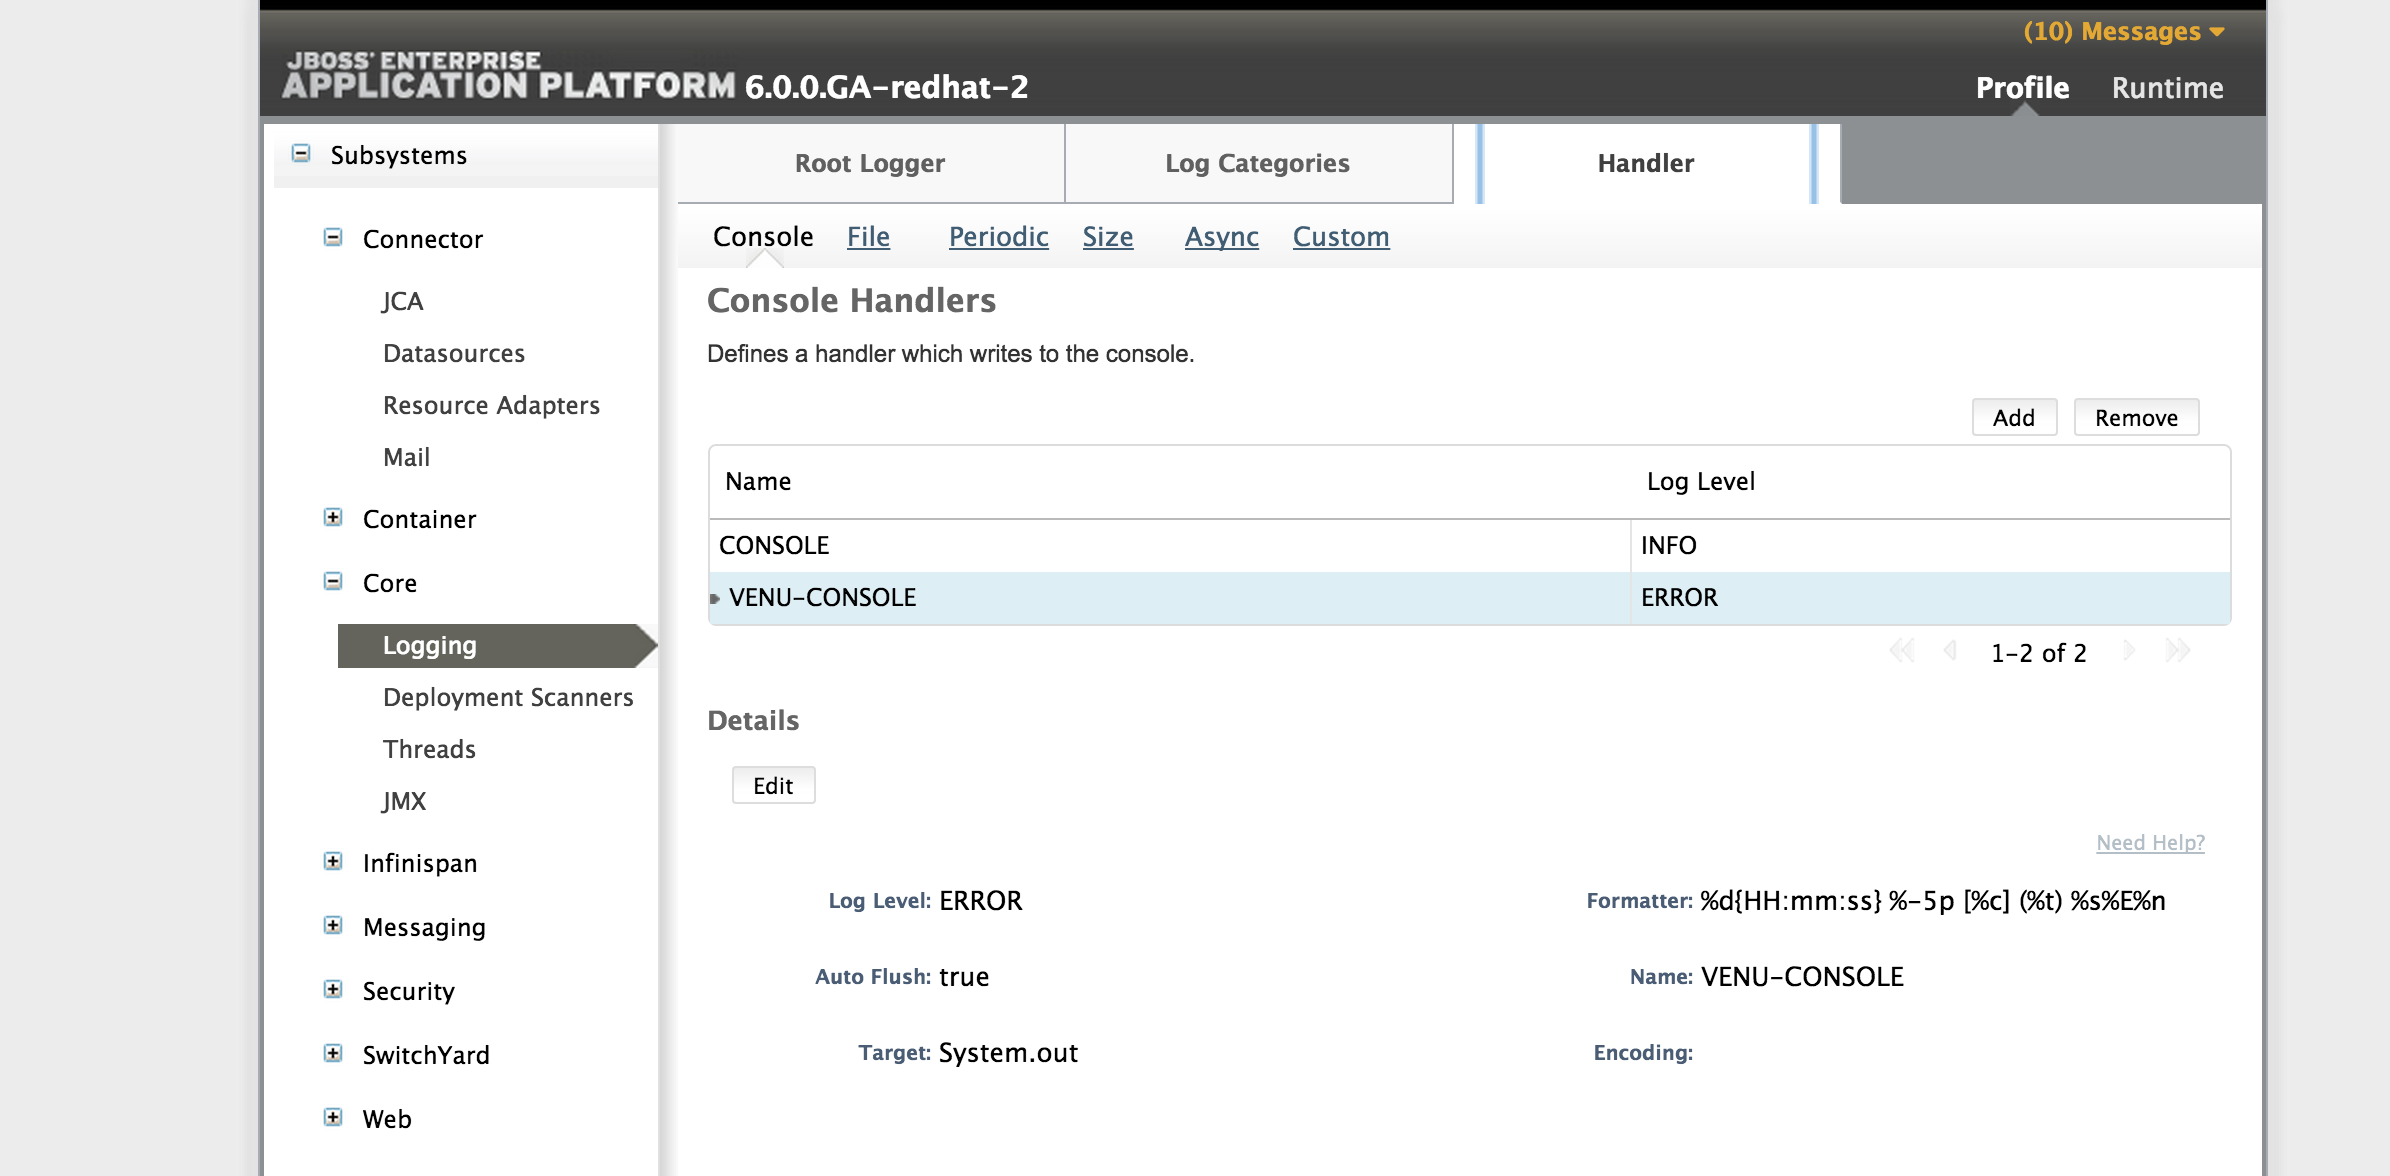Open the Periodic handler link
The width and height of the screenshot is (2390, 1176).
point(998,237)
